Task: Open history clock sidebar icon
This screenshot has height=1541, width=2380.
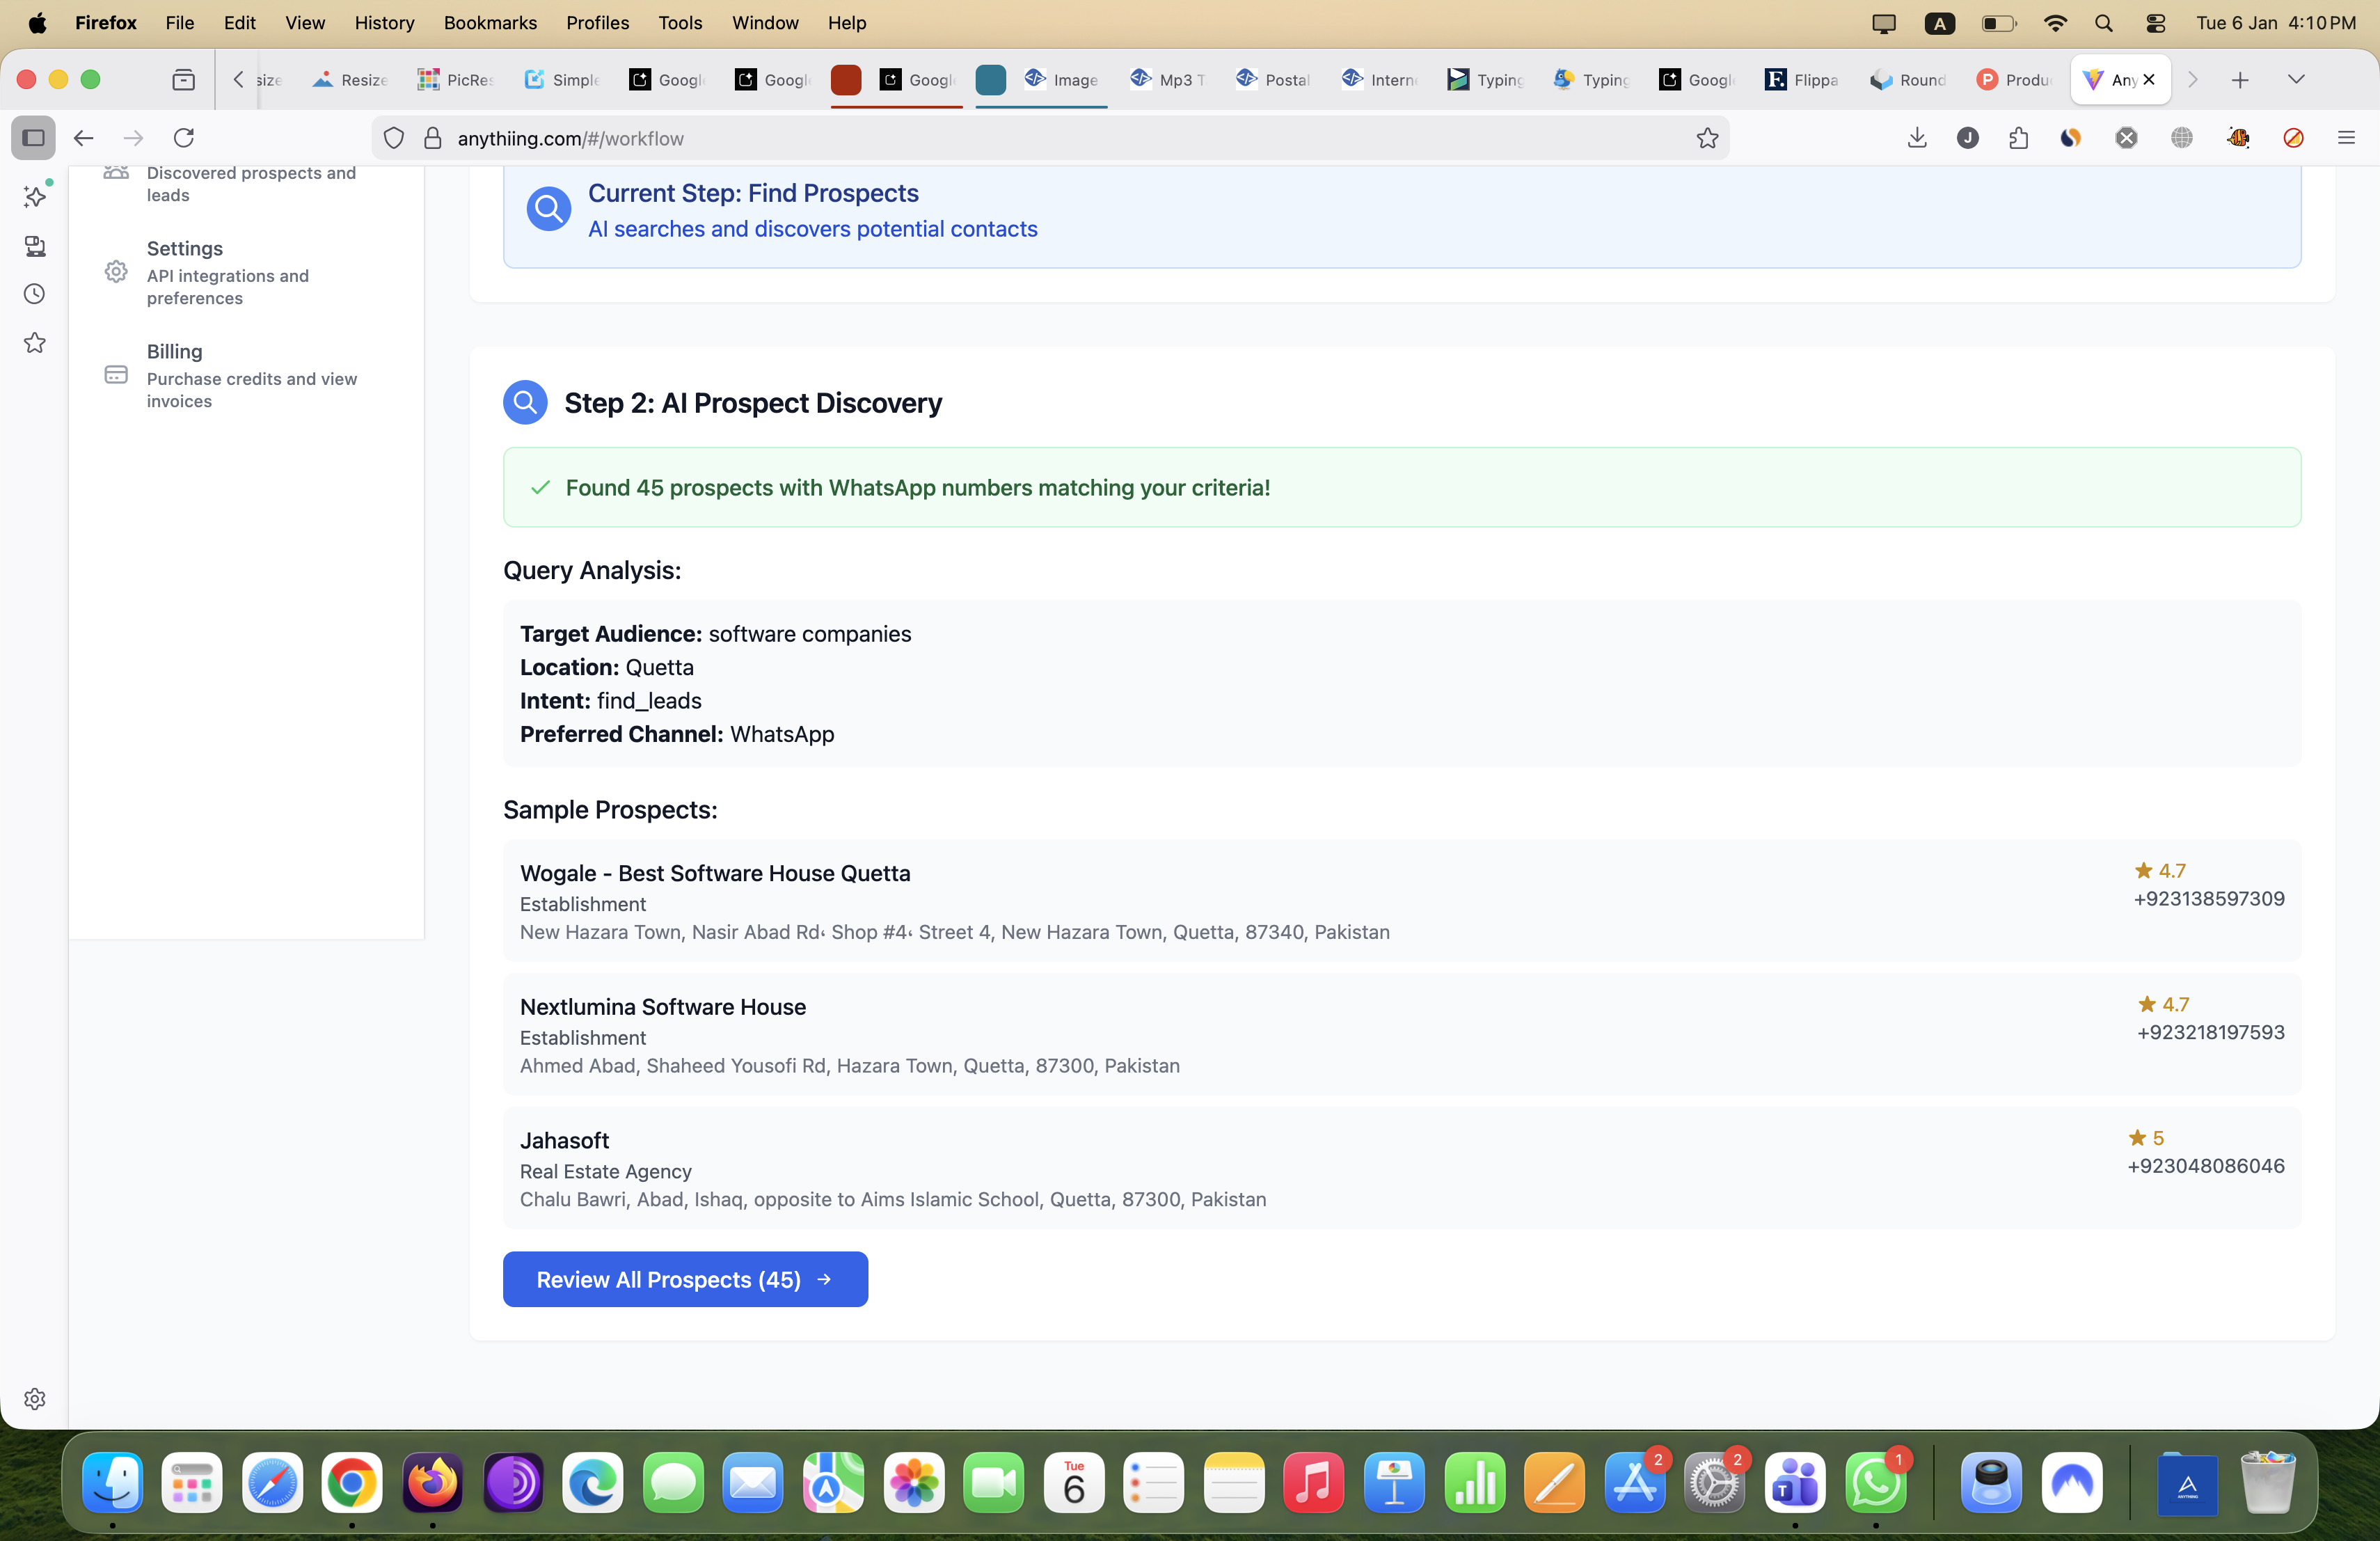Action: pos(35,294)
